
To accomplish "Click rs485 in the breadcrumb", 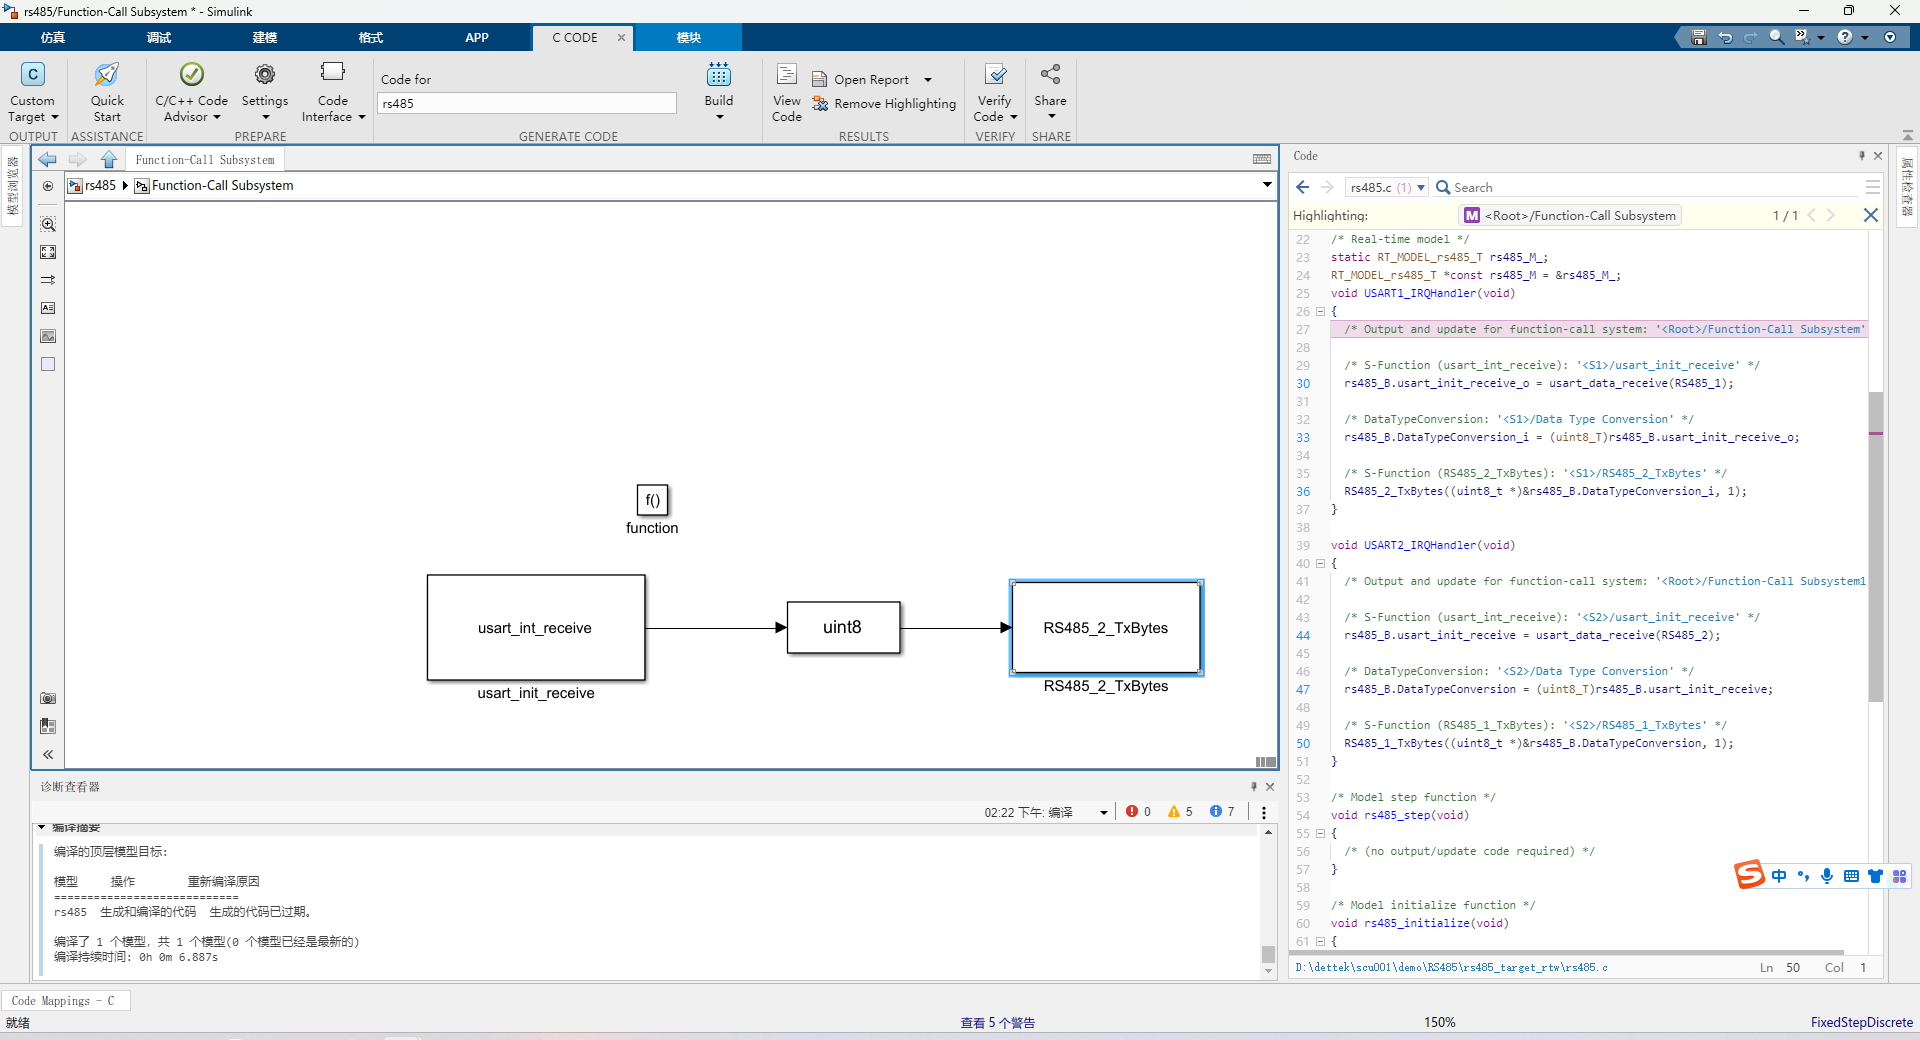I will (100, 185).
